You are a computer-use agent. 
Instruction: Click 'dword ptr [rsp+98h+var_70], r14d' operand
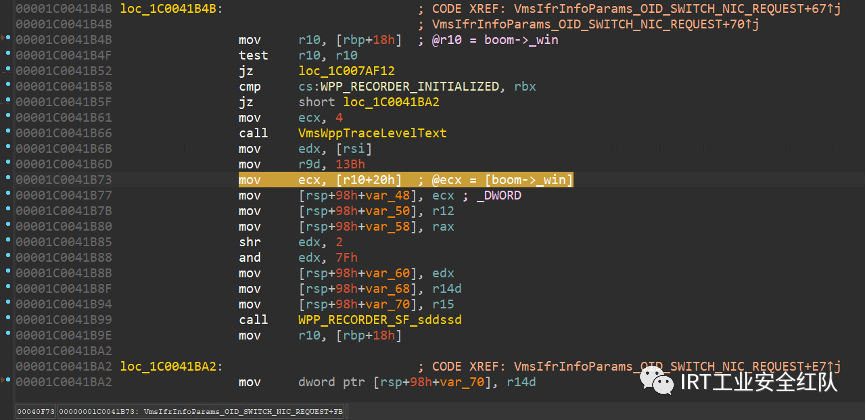pyautogui.click(x=416, y=382)
